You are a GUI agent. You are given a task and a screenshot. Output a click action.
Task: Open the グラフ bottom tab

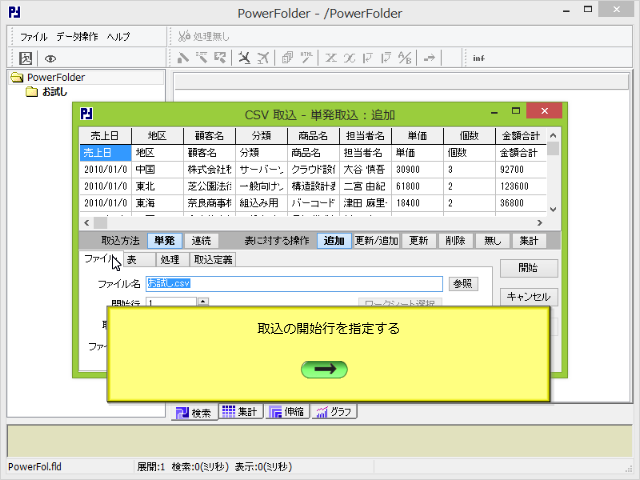pyautogui.click(x=335, y=411)
